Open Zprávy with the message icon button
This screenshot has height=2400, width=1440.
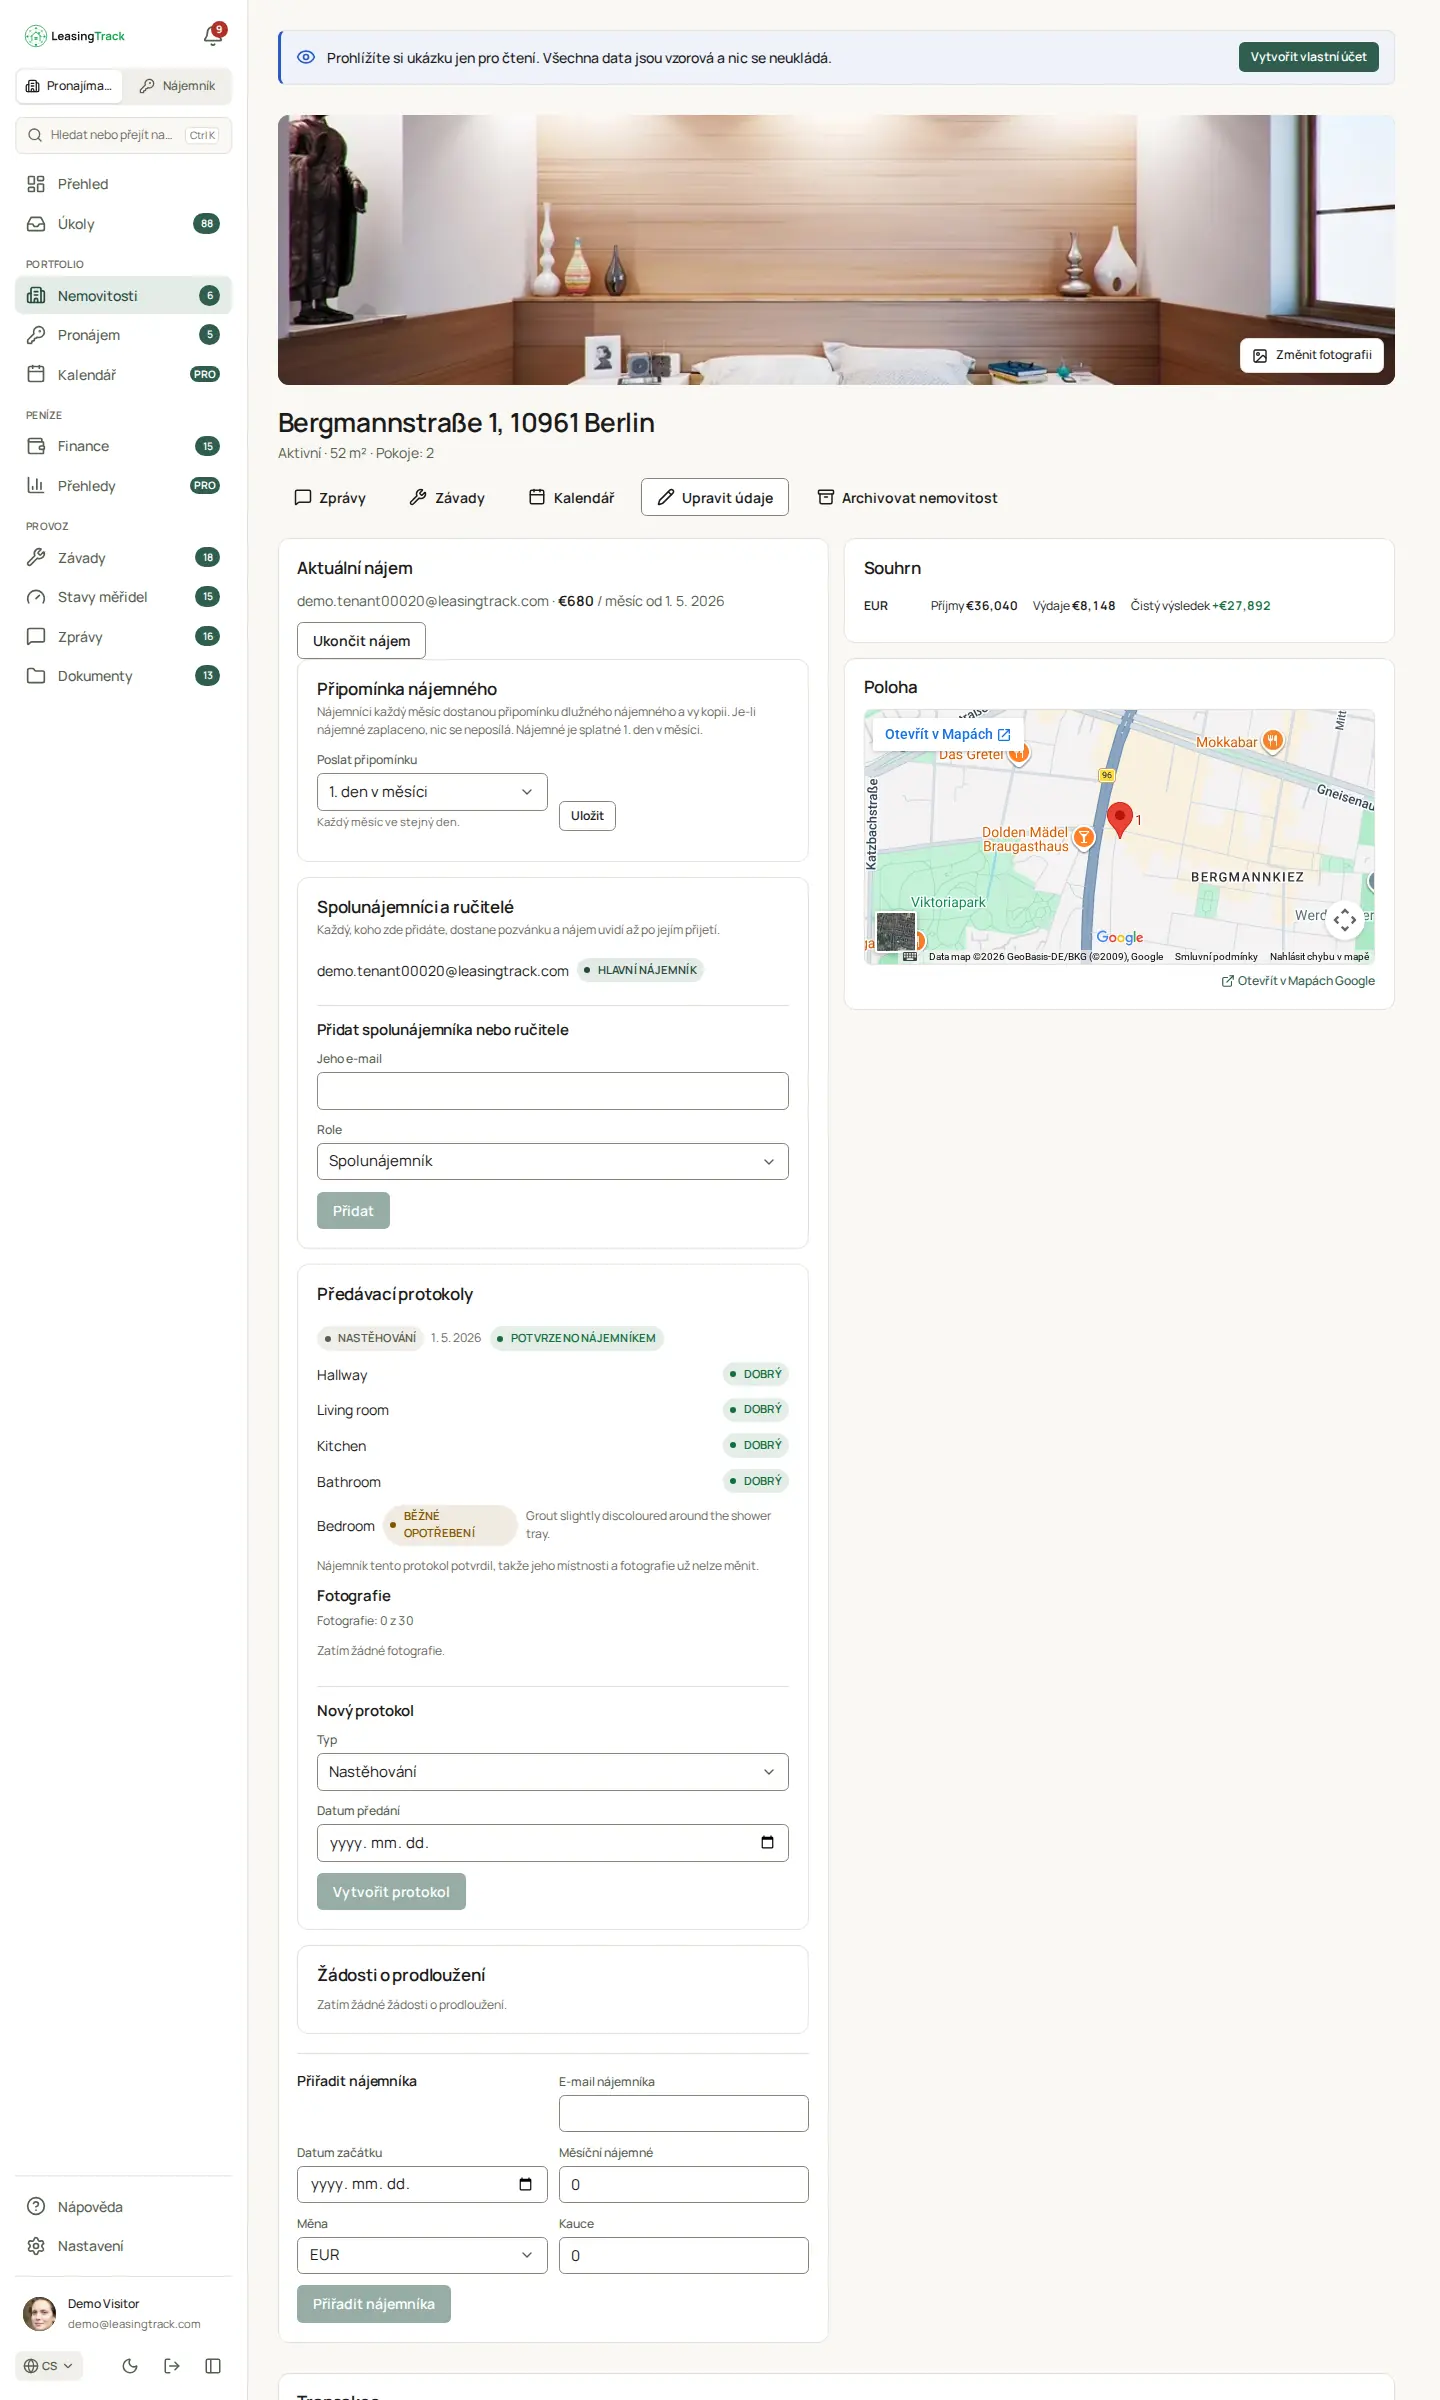[330, 497]
